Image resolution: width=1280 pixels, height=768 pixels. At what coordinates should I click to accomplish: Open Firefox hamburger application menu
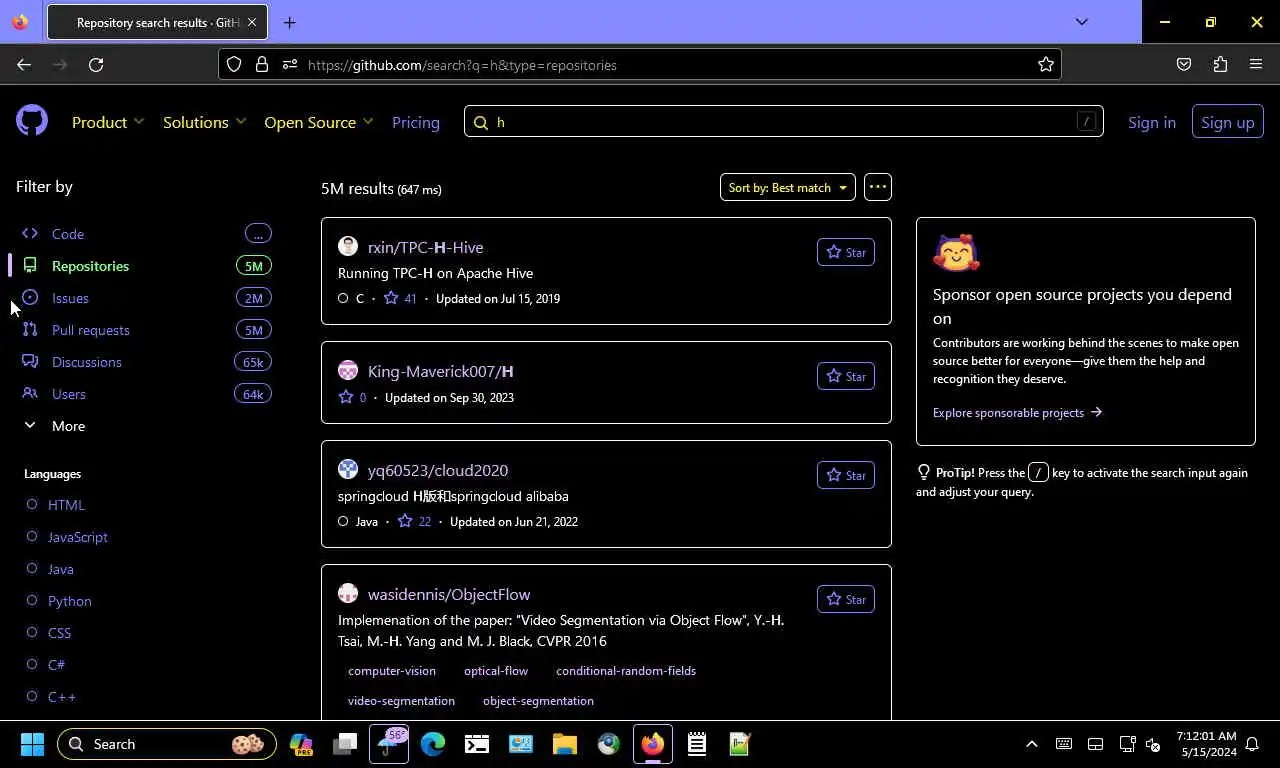[x=1256, y=64]
